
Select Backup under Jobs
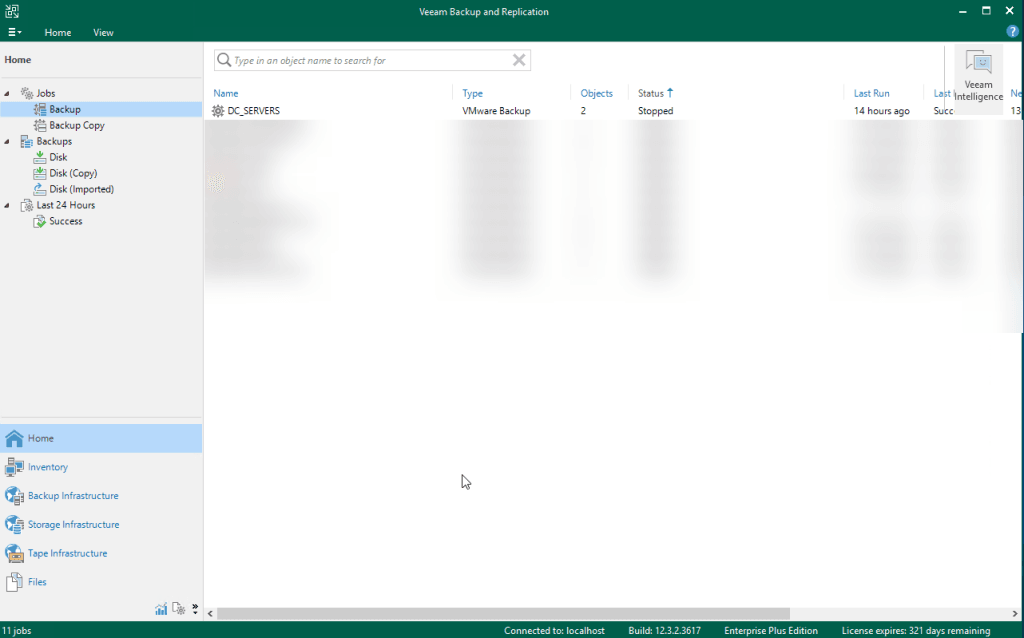pyautogui.click(x=65, y=109)
